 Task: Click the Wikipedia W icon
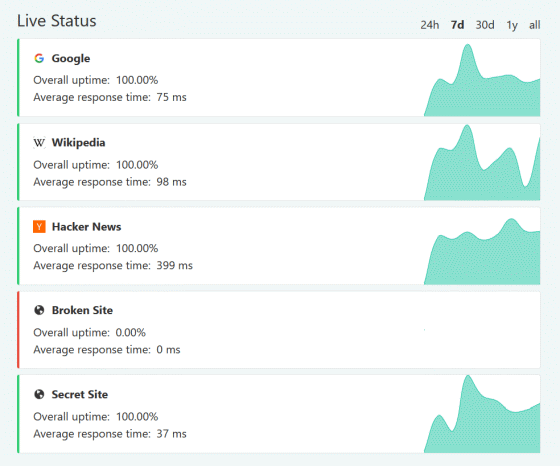39,142
